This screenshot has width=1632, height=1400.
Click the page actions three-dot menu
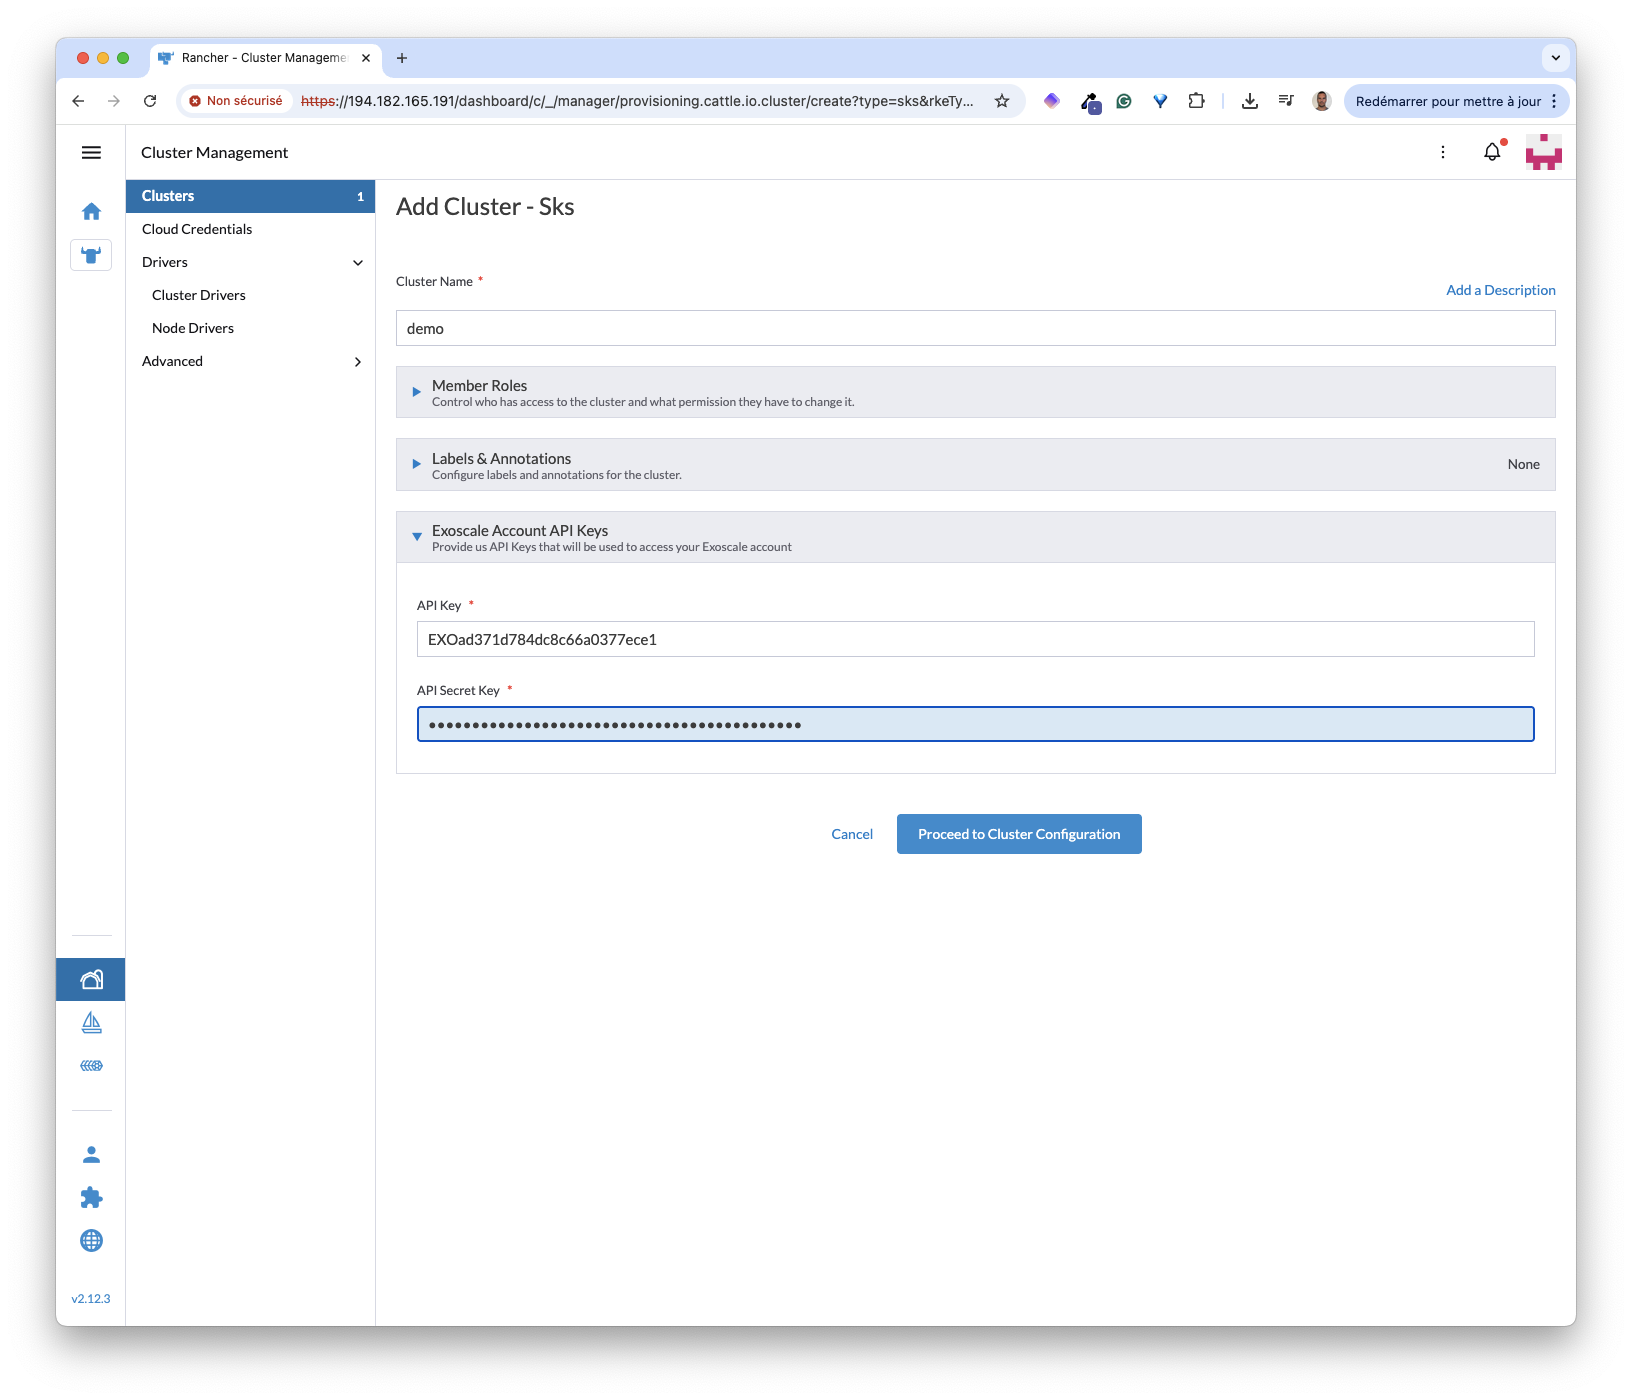(1442, 152)
